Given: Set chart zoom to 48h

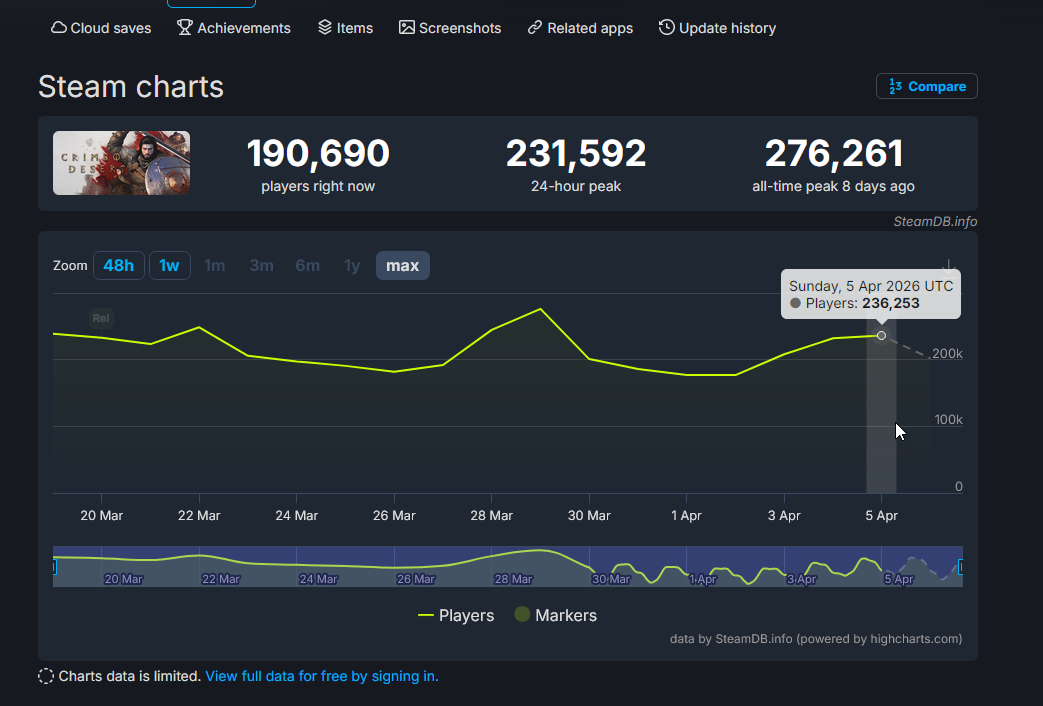Looking at the screenshot, I should pos(118,265).
